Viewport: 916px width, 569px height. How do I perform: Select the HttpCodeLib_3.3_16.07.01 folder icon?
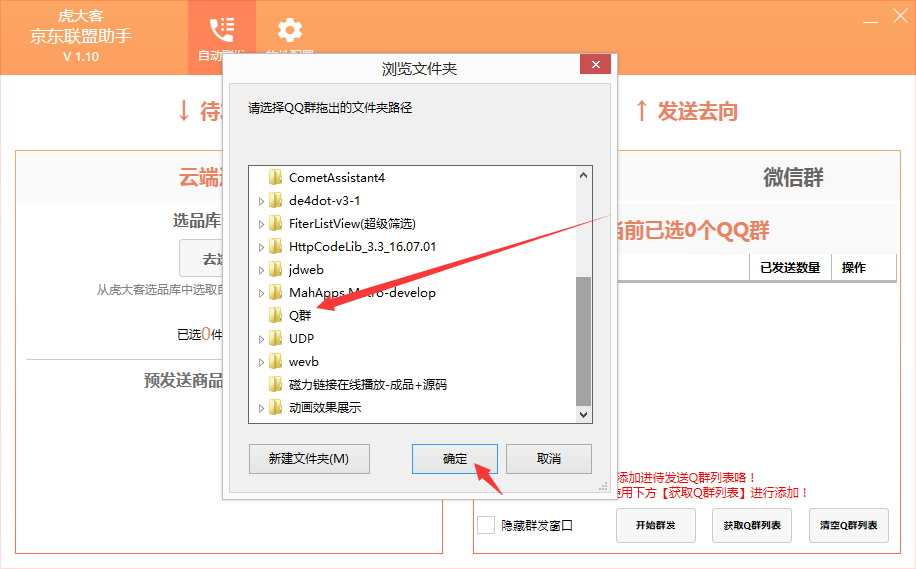click(x=276, y=247)
